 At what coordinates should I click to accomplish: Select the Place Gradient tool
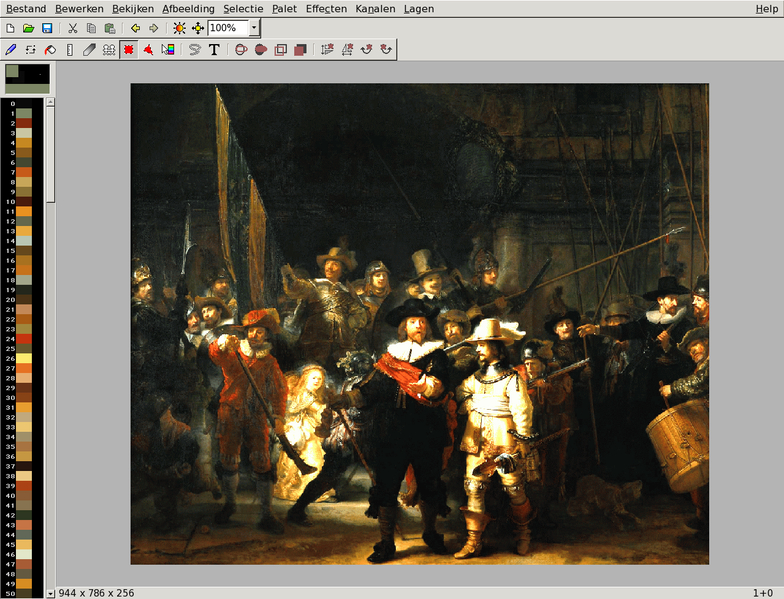tap(167, 49)
